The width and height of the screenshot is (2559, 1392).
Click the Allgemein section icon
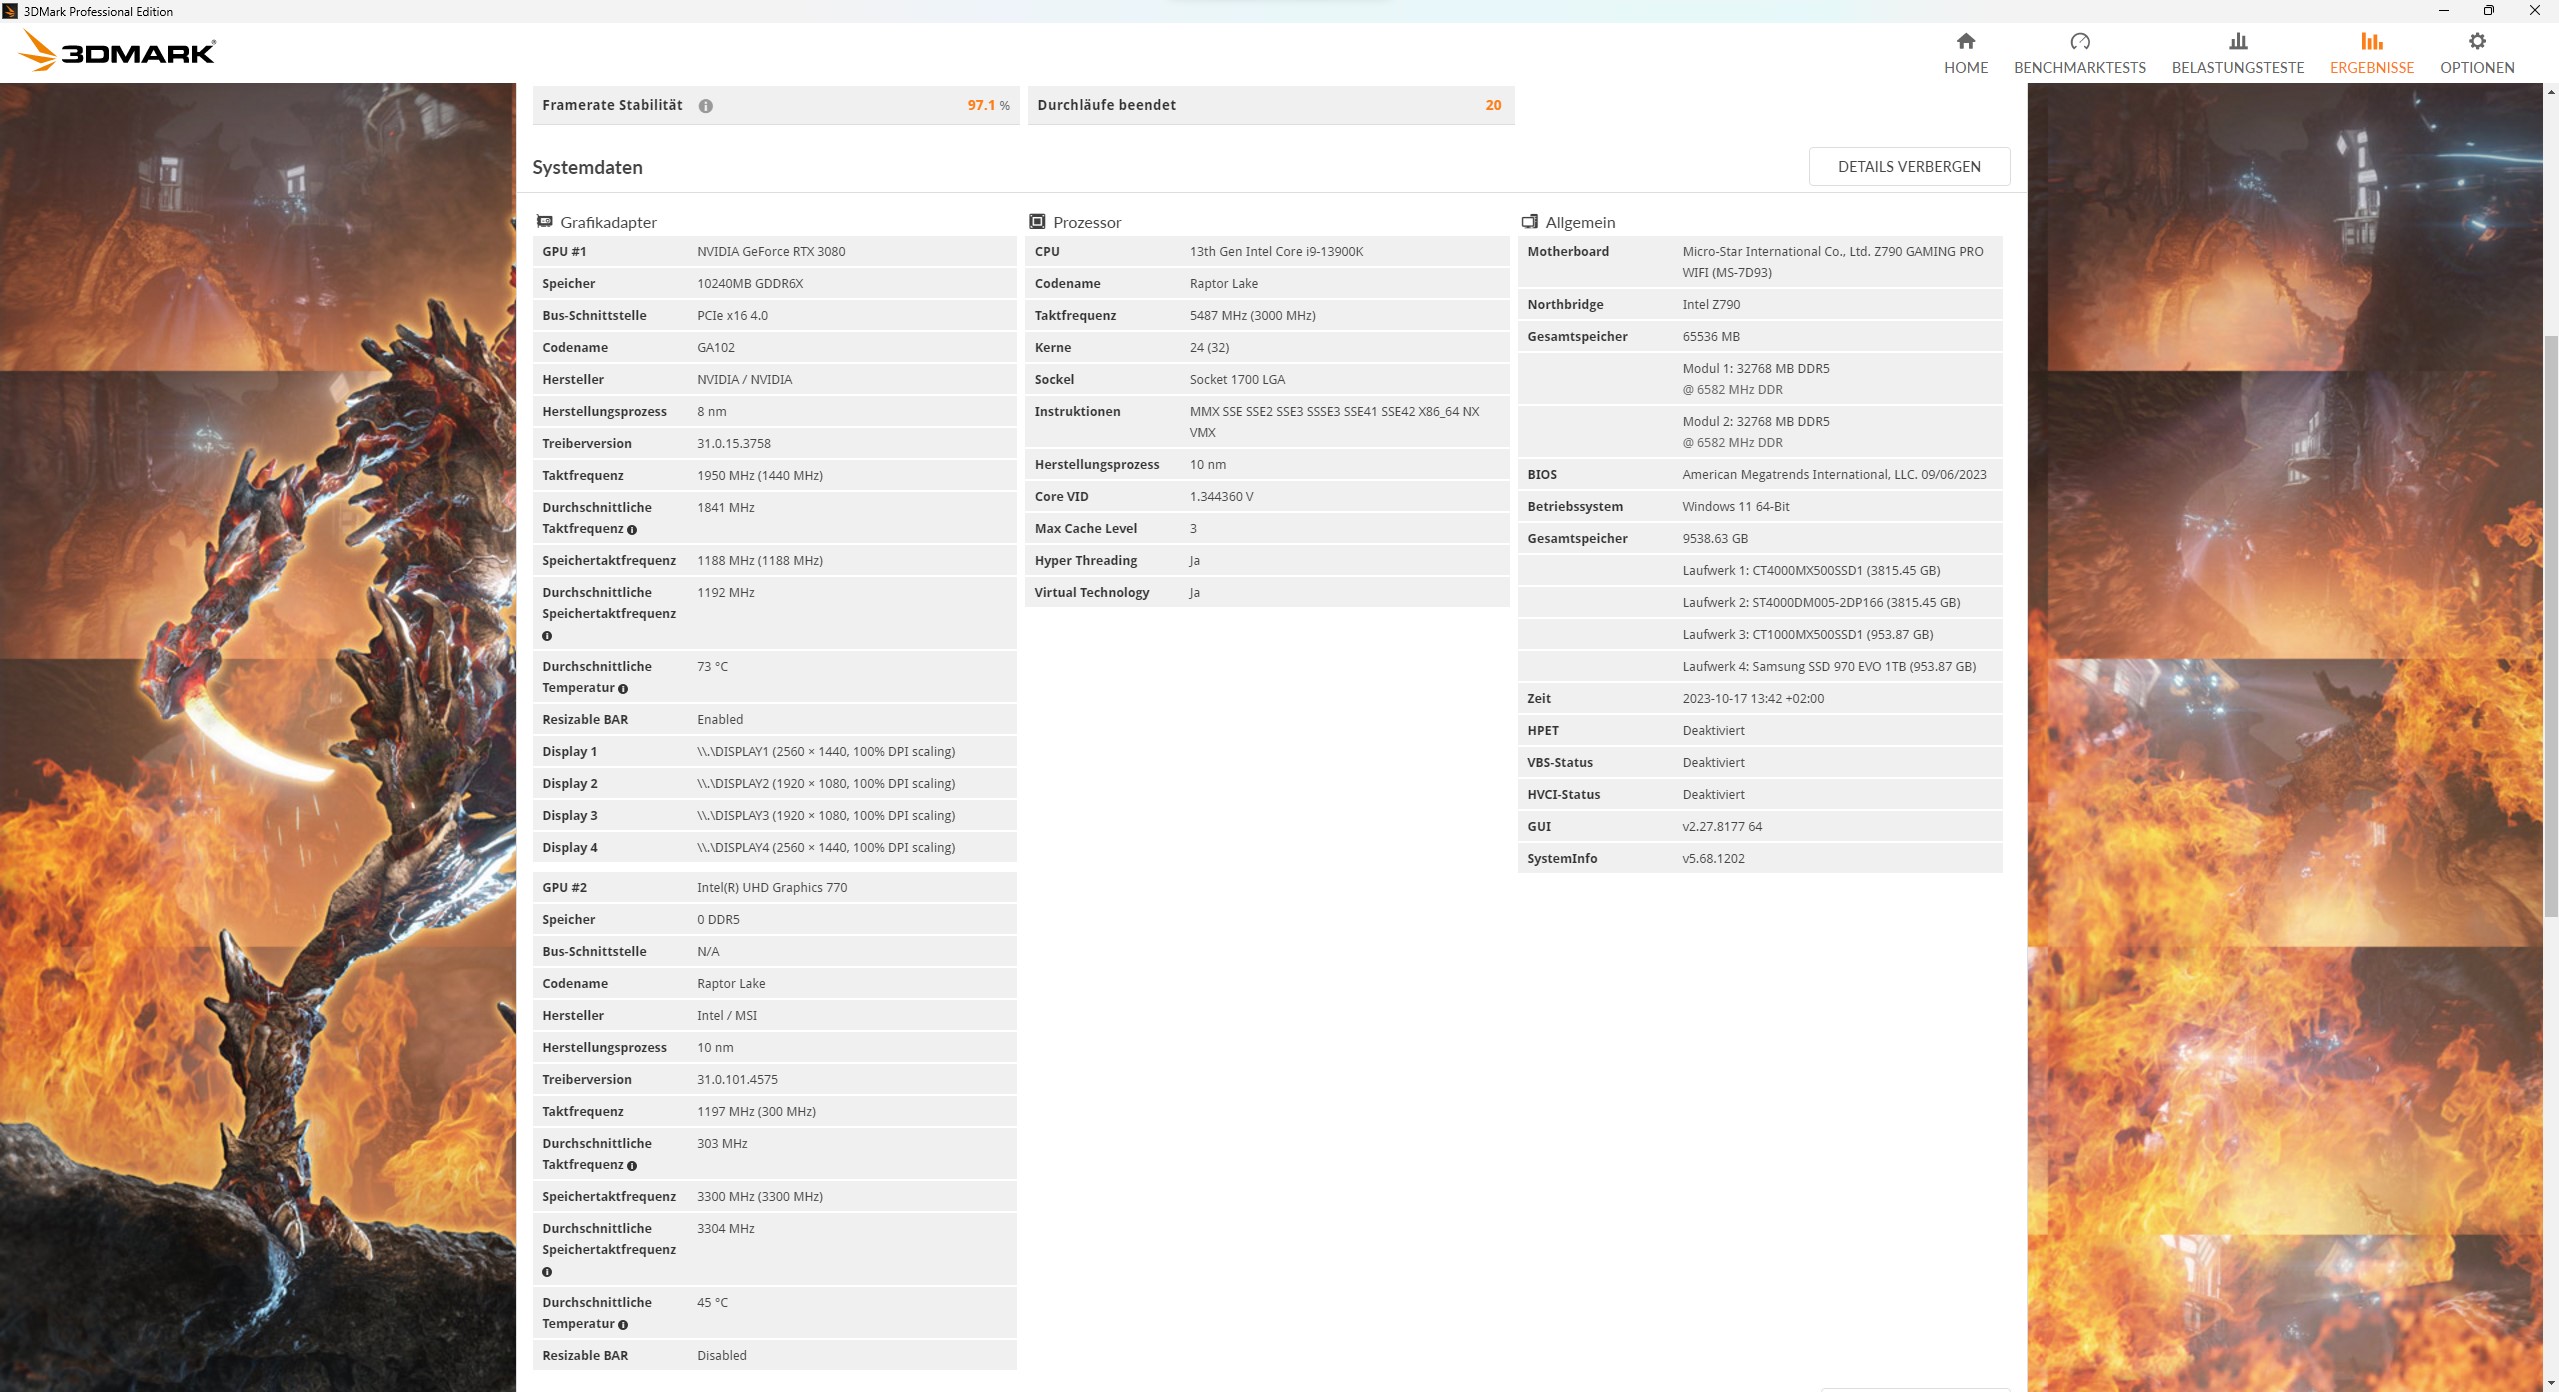[x=1529, y=222]
